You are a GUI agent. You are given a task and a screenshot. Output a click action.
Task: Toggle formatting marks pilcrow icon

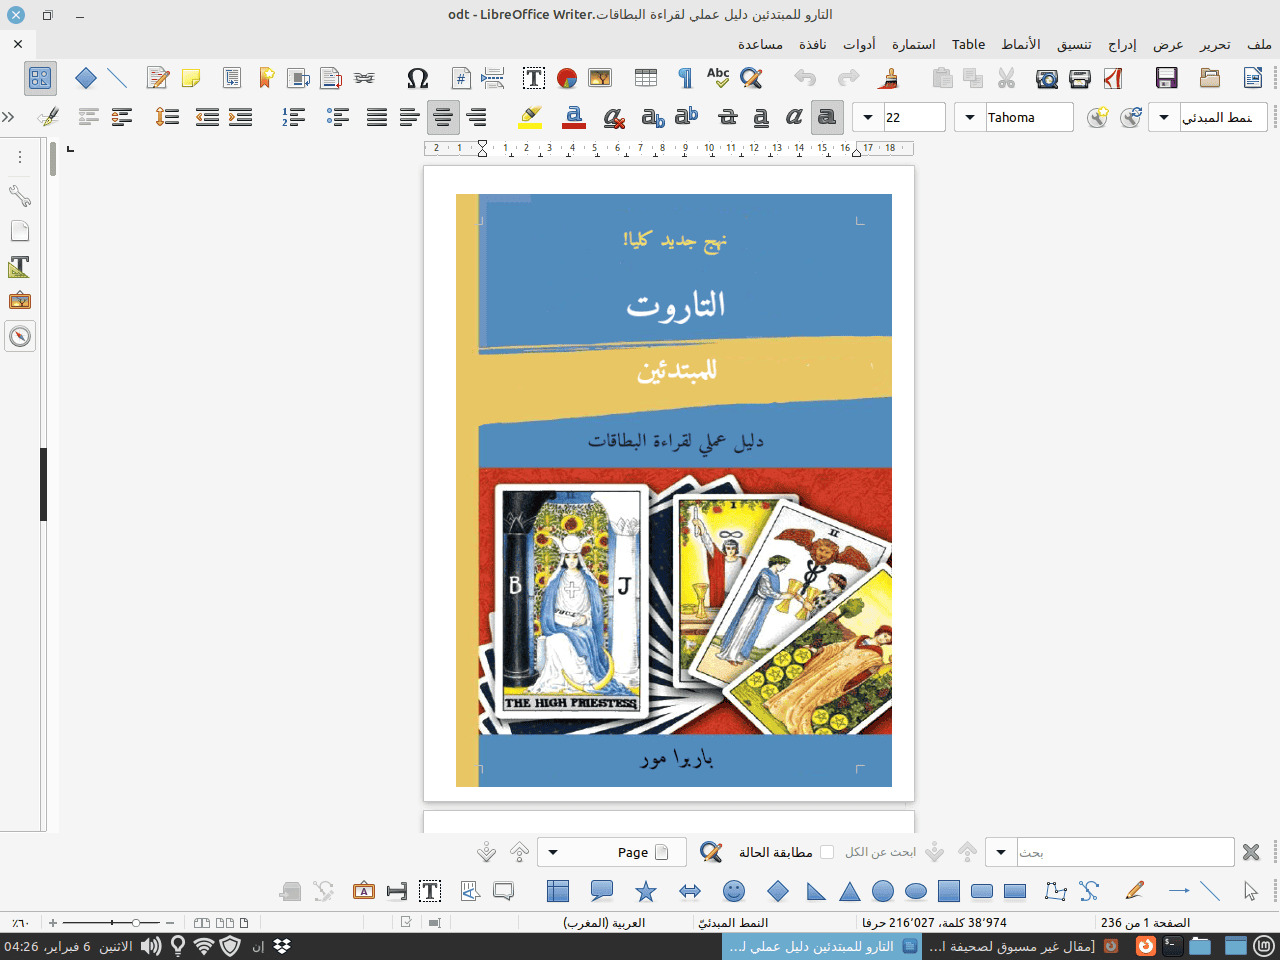tap(685, 78)
